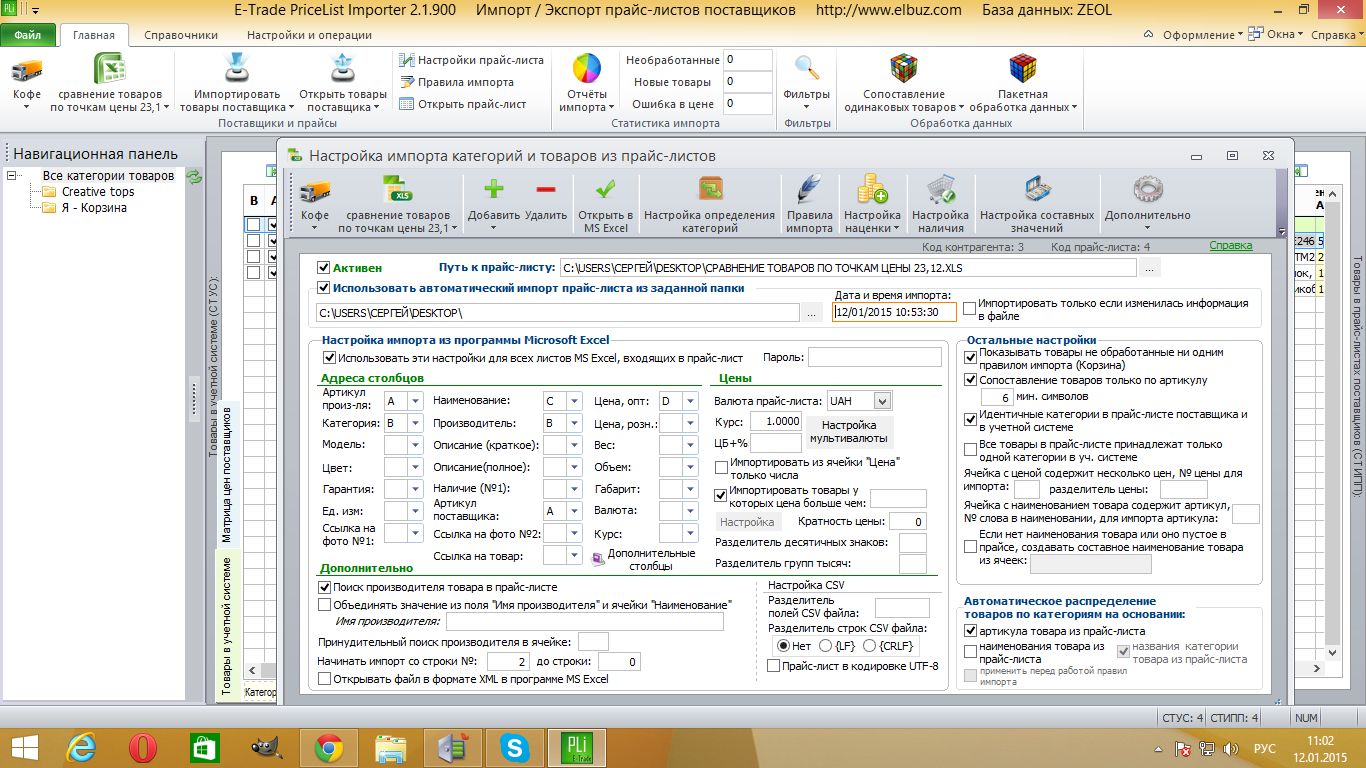
Task: Click the Кофе truck icon in the dialog toolbar
Action: 315,192
